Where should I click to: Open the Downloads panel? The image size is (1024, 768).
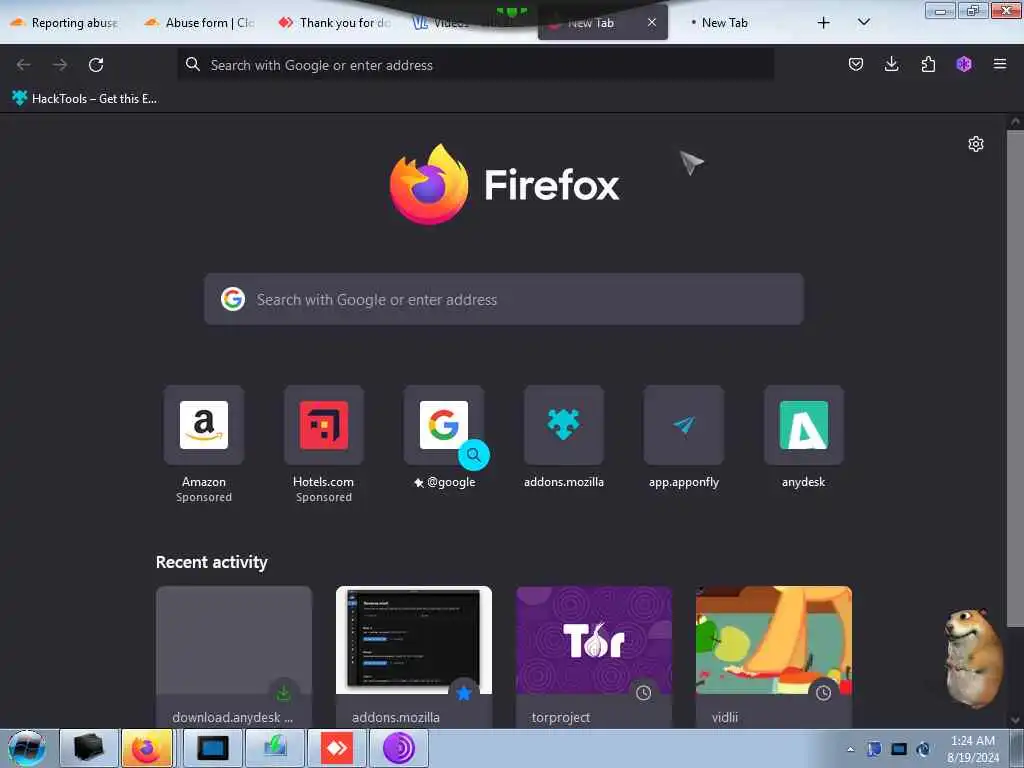click(891, 64)
